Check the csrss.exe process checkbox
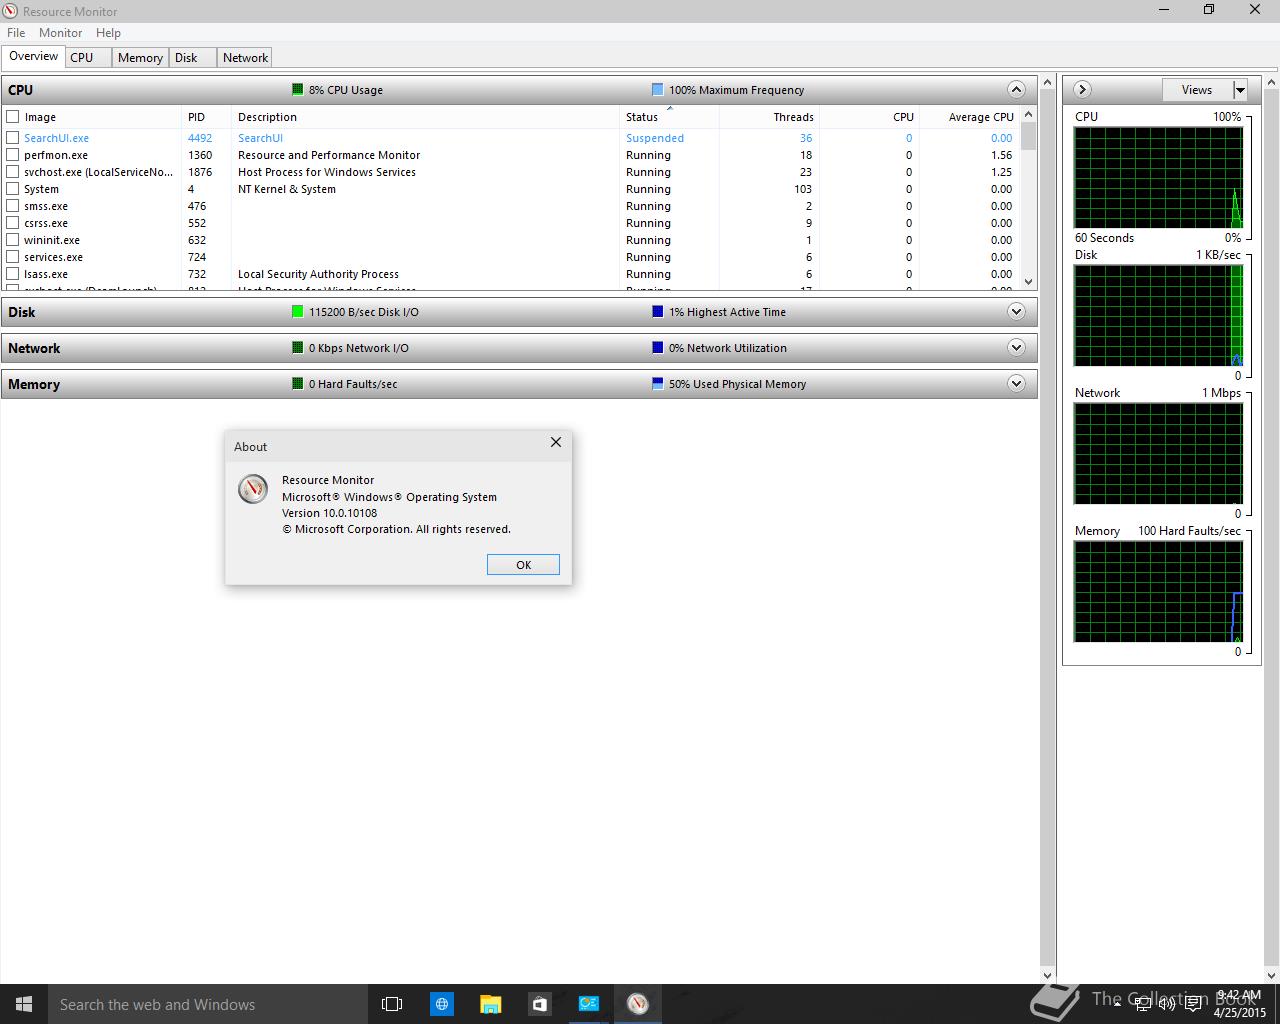The image size is (1280, 1024). pos(13,223)
